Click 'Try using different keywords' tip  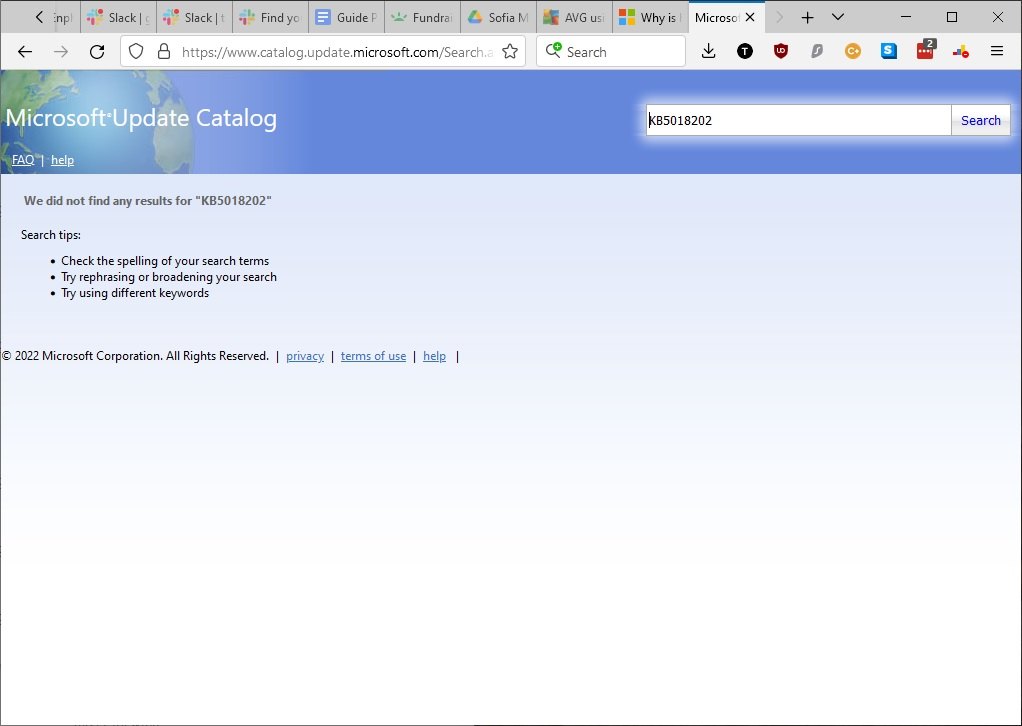pyautogui.click(x=135, y=293)
